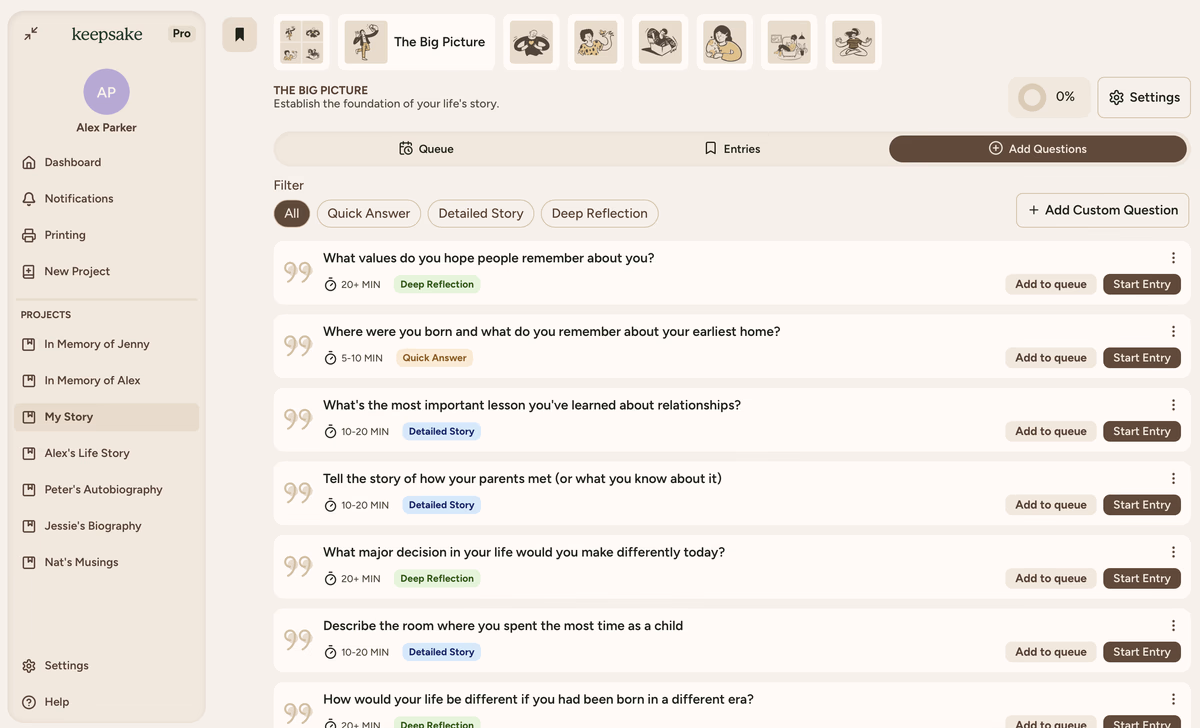Click the collapse sidebar arrows icon
Viewport: 1200px width, 728px height.
[31, 33]
